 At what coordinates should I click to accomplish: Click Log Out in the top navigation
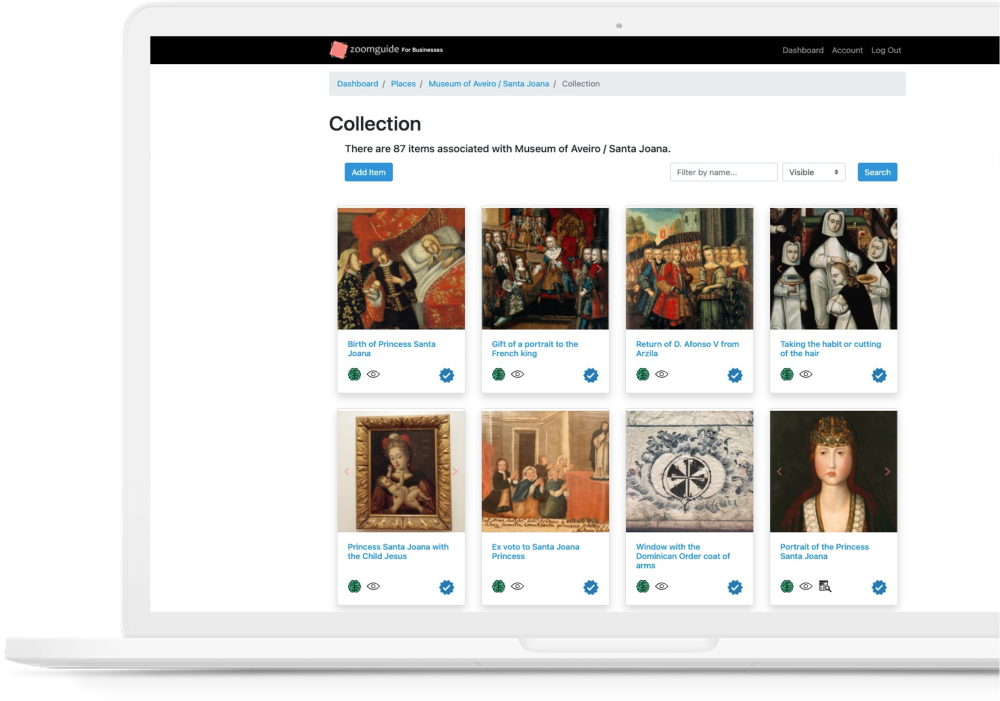886,50
